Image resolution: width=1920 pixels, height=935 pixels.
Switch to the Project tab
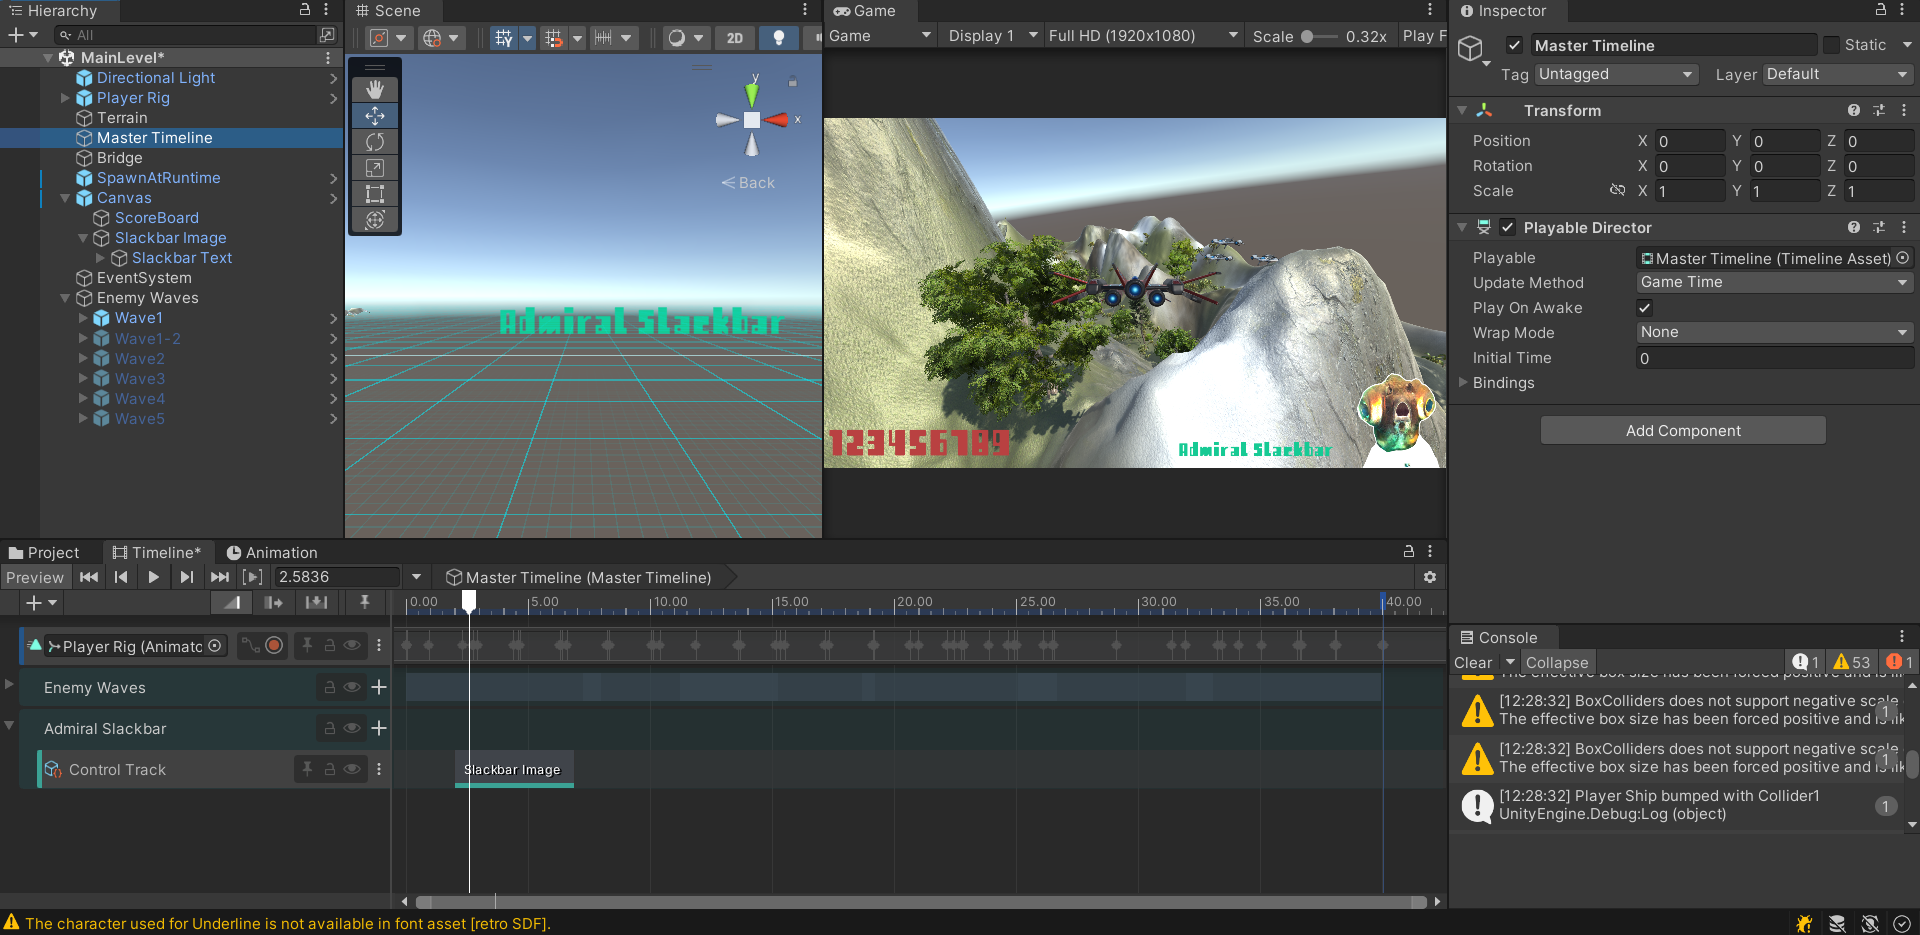(x=45, y=553)
